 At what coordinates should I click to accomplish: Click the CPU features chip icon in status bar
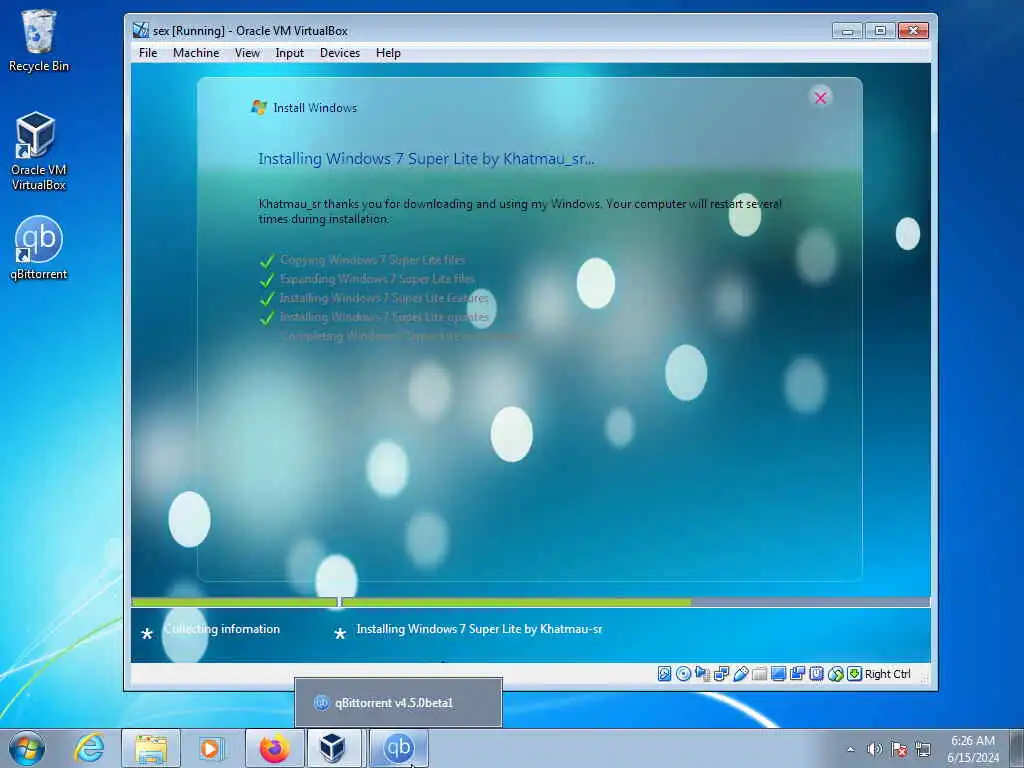[x=816, y=674]
